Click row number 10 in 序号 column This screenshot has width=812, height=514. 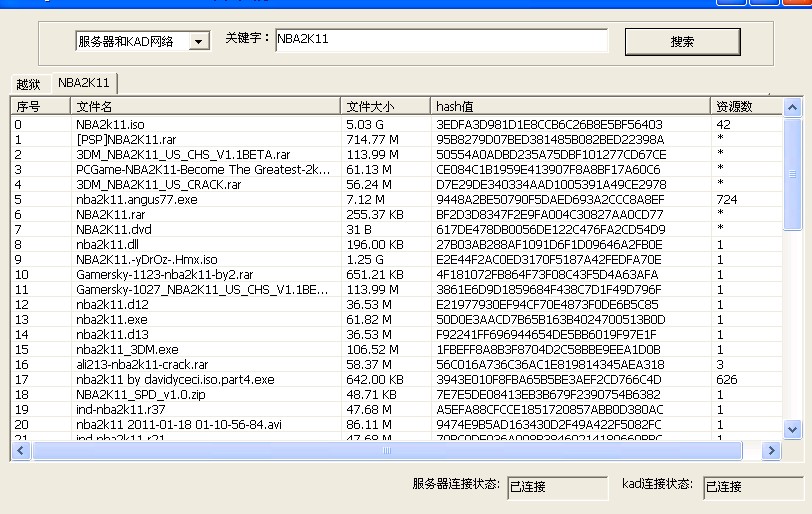(x=22, y=274)
